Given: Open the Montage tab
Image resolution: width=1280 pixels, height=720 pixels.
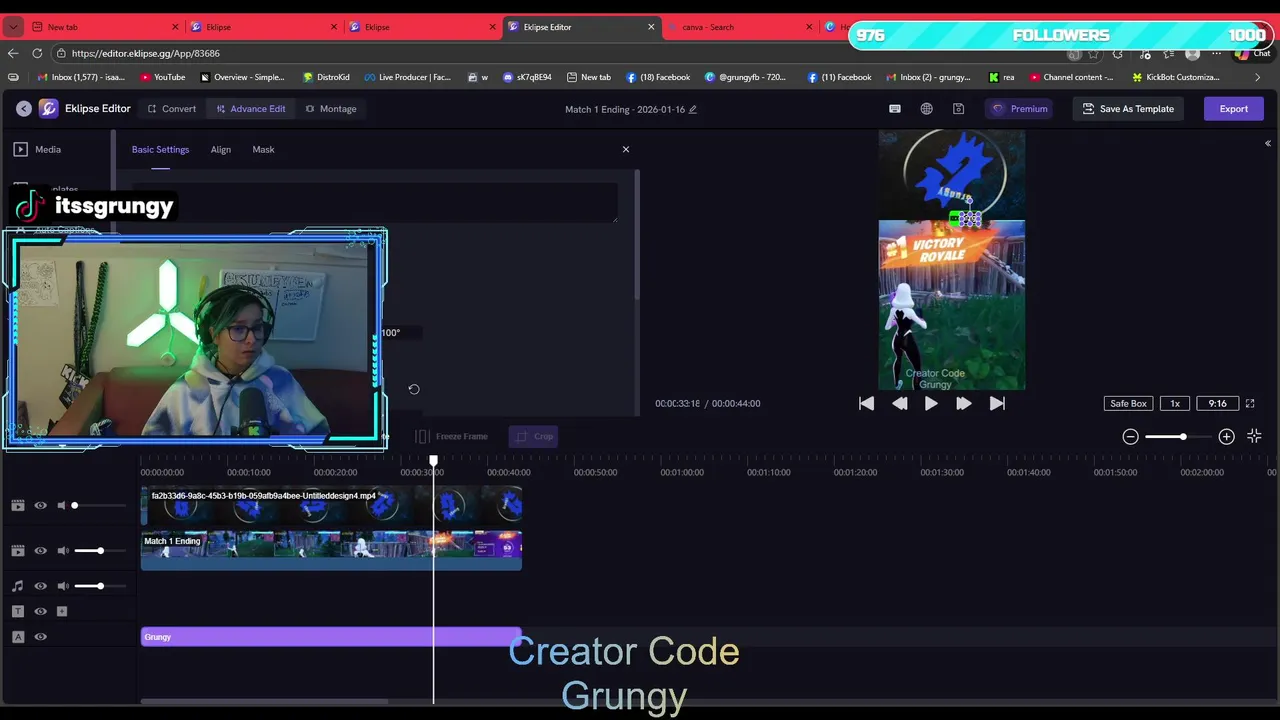Looking at the screenshot, I should [331, 108].
